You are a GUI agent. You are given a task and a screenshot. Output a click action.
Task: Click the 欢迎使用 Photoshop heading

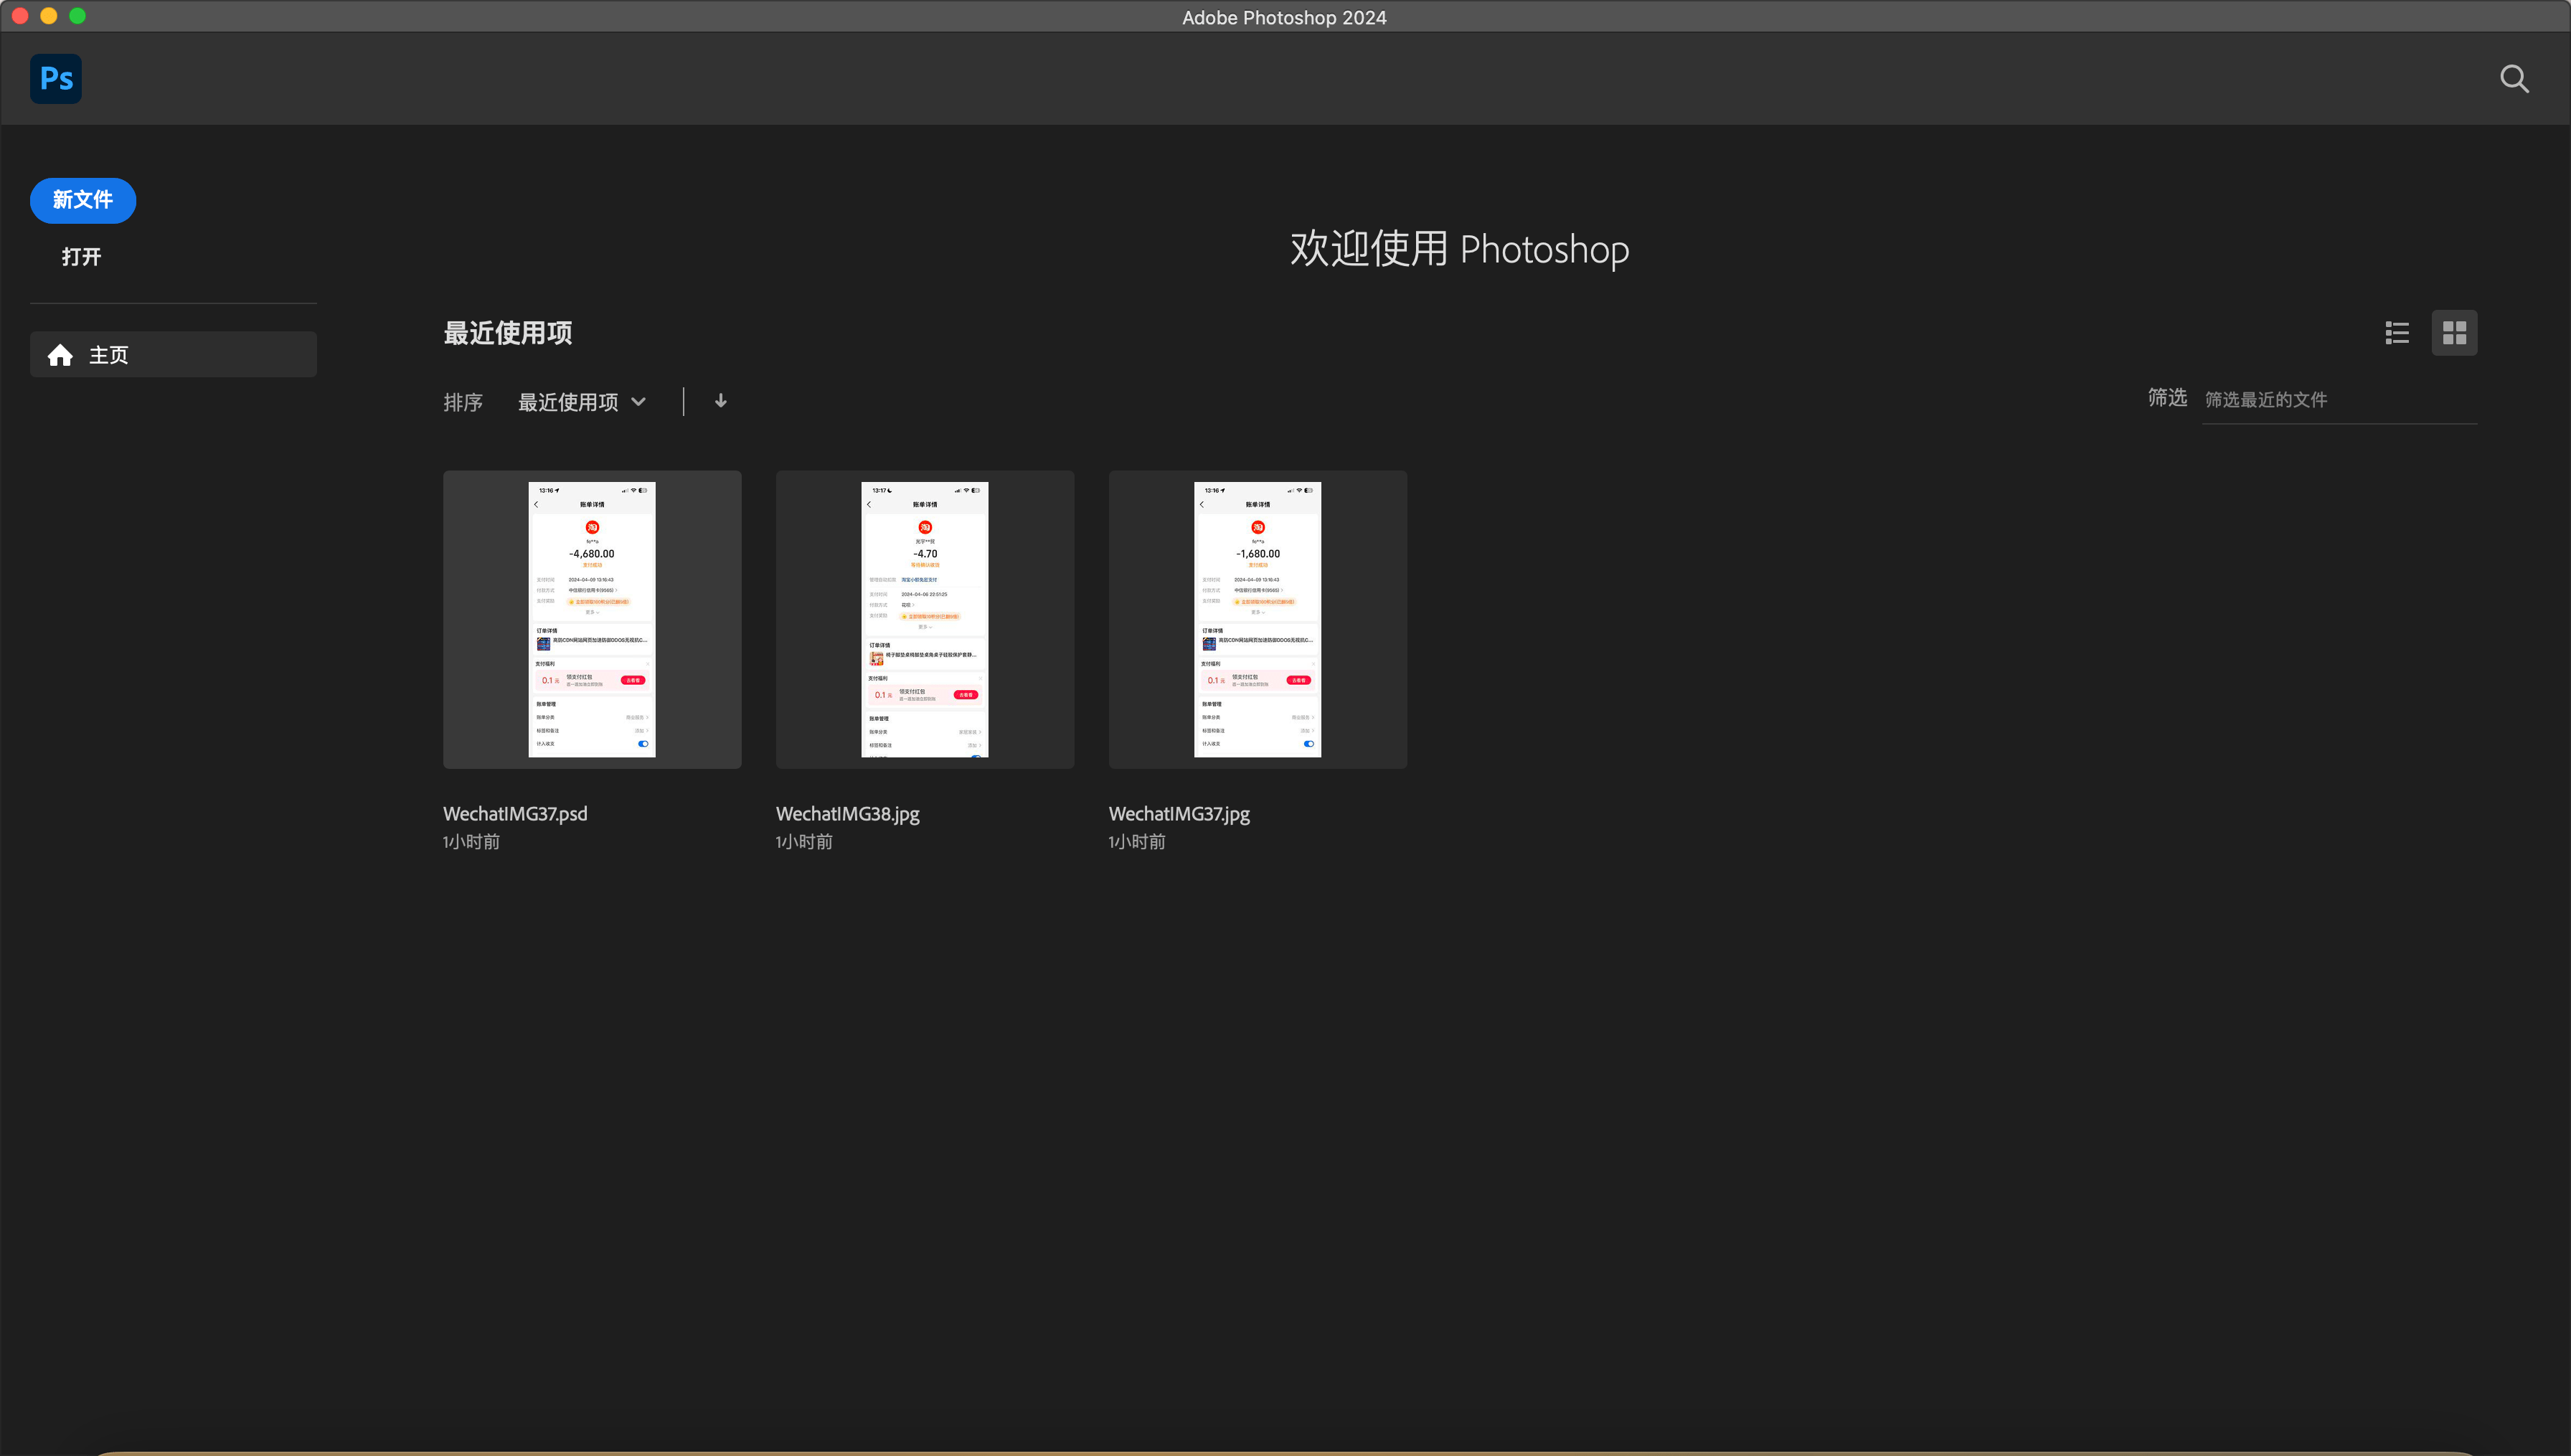1459,249
